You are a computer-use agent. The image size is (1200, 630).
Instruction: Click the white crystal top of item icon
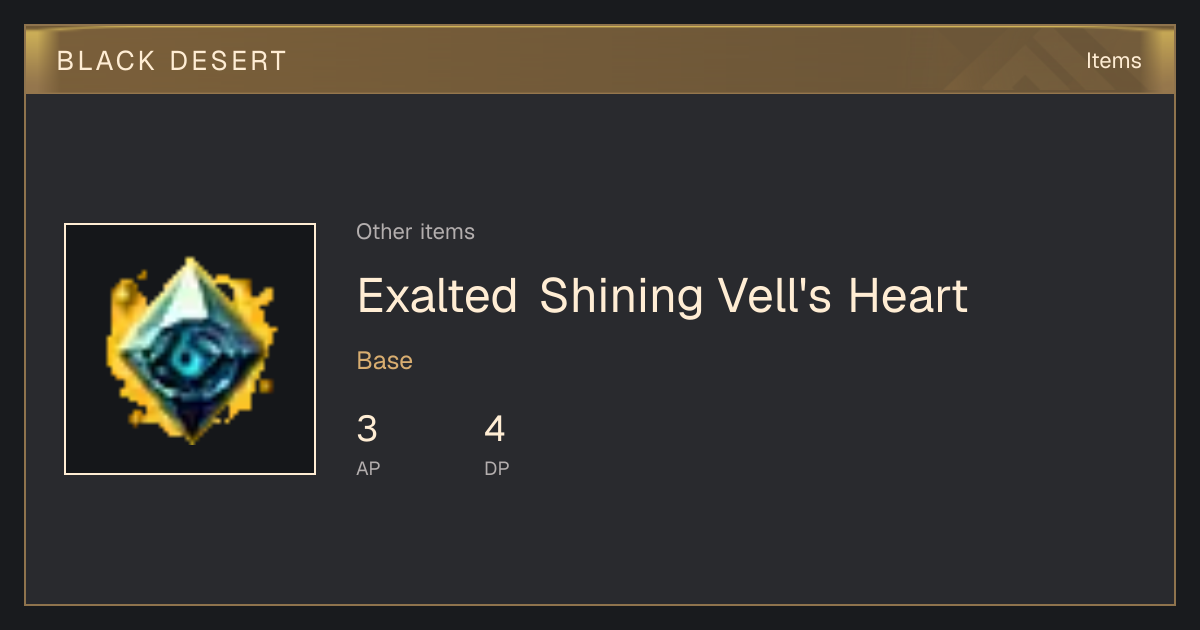point(190,295)
